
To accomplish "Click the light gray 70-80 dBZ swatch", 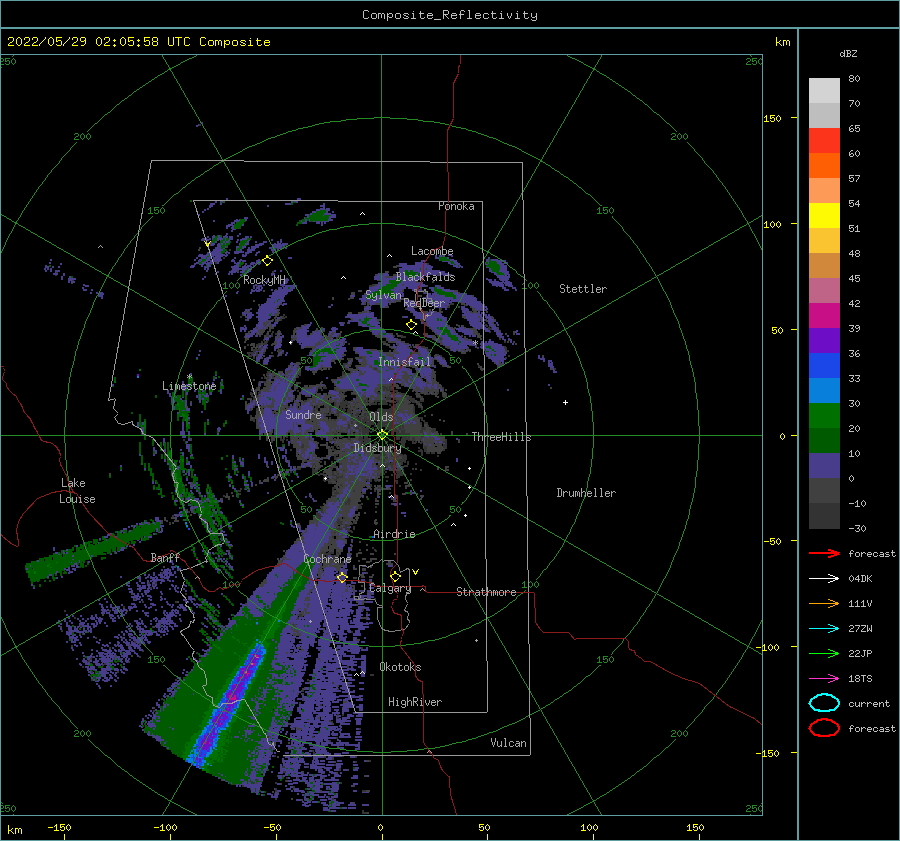I will tap(824, 91).
